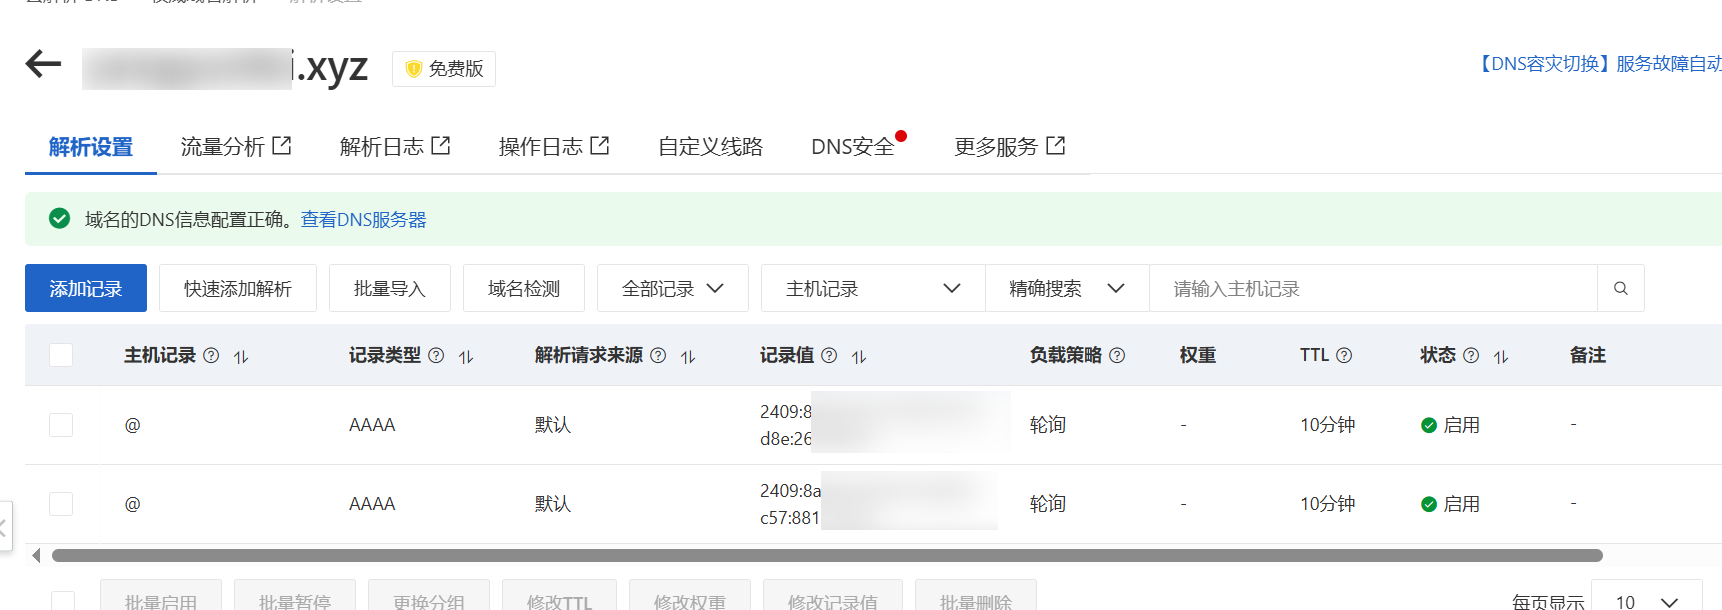Open the 自定义线路 tab
Image resolution: width=1722 pixels, height=610 pixels.
click(x=710, y=147)
